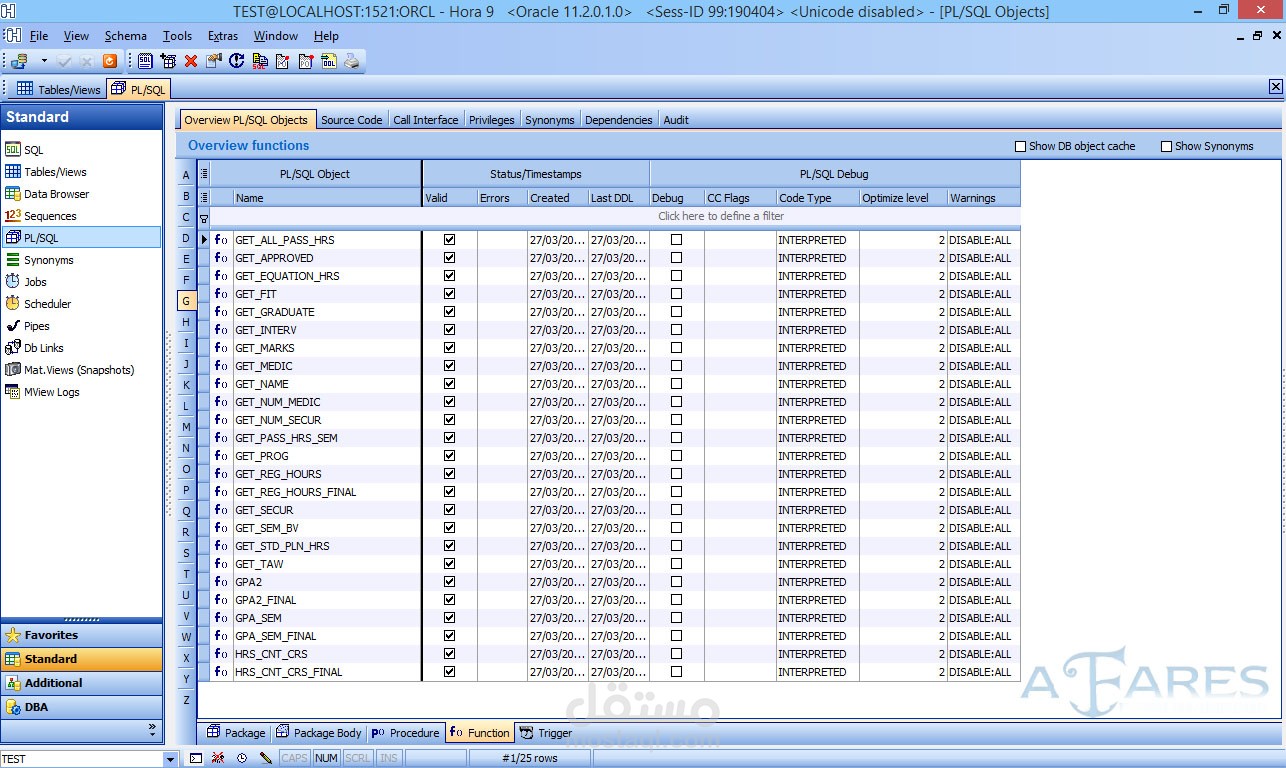Click the red X delete icon

[191, 61]
